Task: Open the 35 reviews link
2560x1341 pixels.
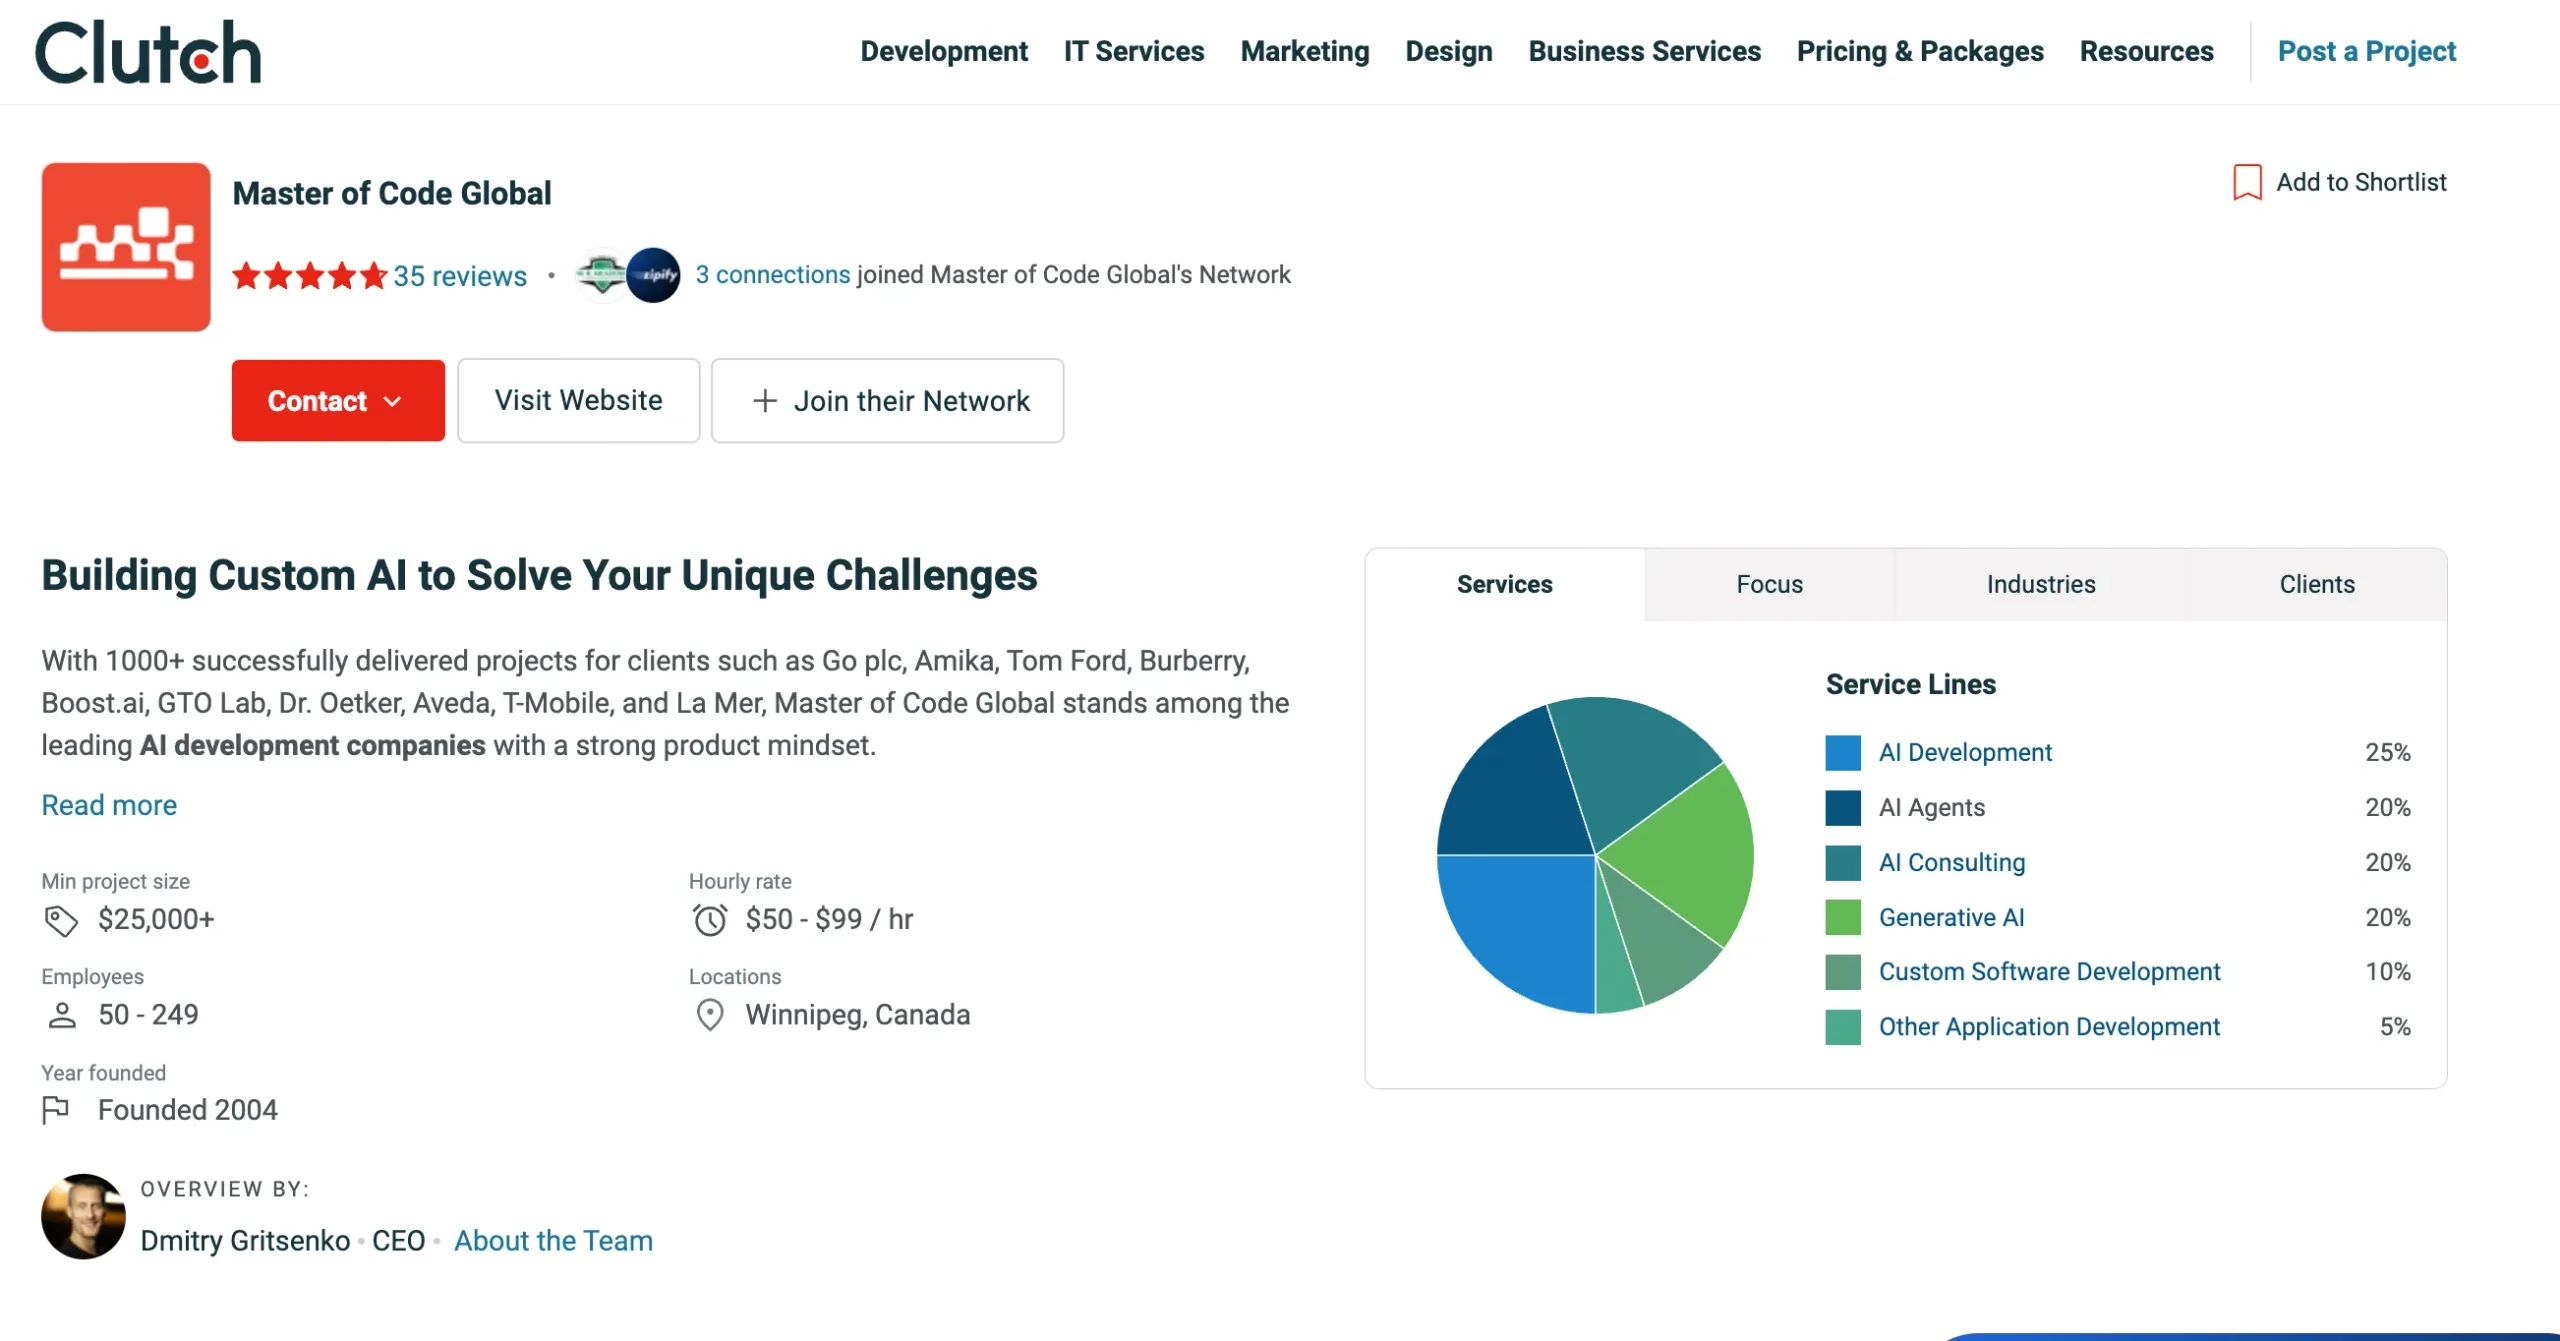Action: (457, 275)
